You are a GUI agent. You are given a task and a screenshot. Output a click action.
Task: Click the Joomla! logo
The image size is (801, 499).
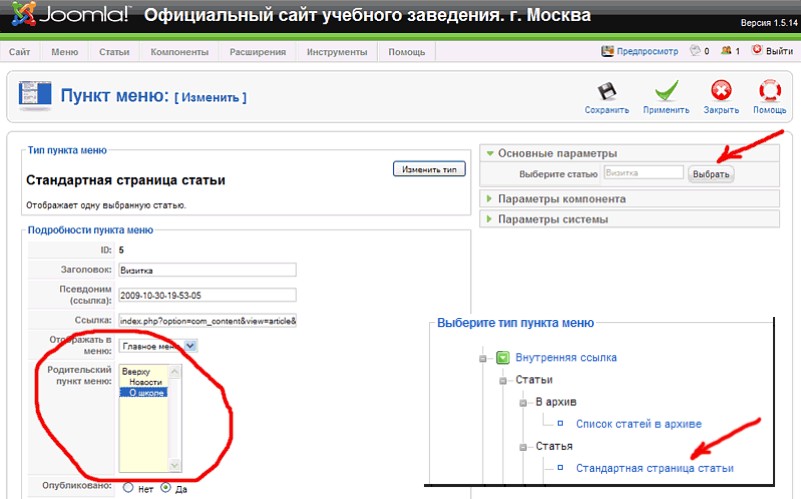point(68,17)
